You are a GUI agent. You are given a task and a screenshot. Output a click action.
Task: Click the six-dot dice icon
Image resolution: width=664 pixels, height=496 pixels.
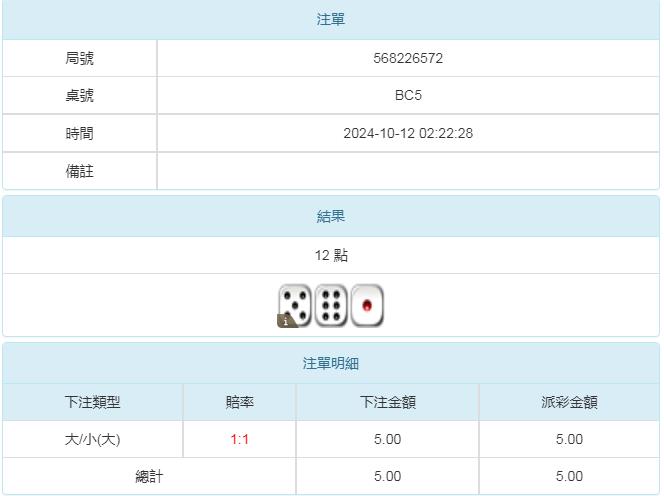(x=331, y=305)
